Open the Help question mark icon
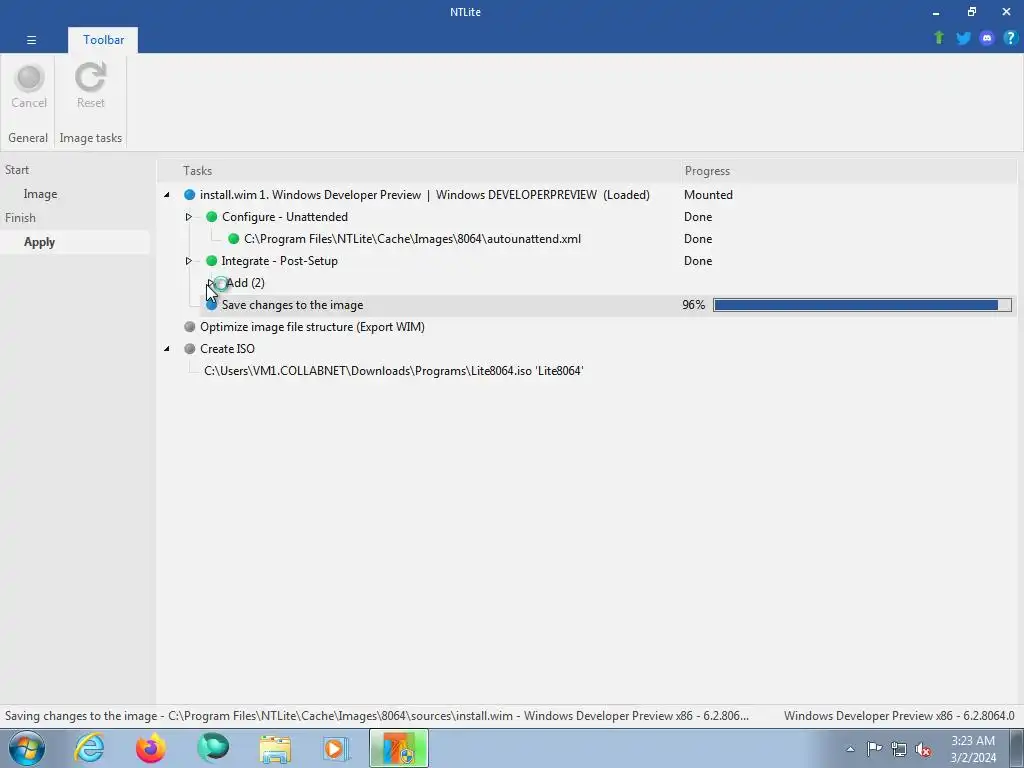1024x768 pixels. pos(1010,38)
